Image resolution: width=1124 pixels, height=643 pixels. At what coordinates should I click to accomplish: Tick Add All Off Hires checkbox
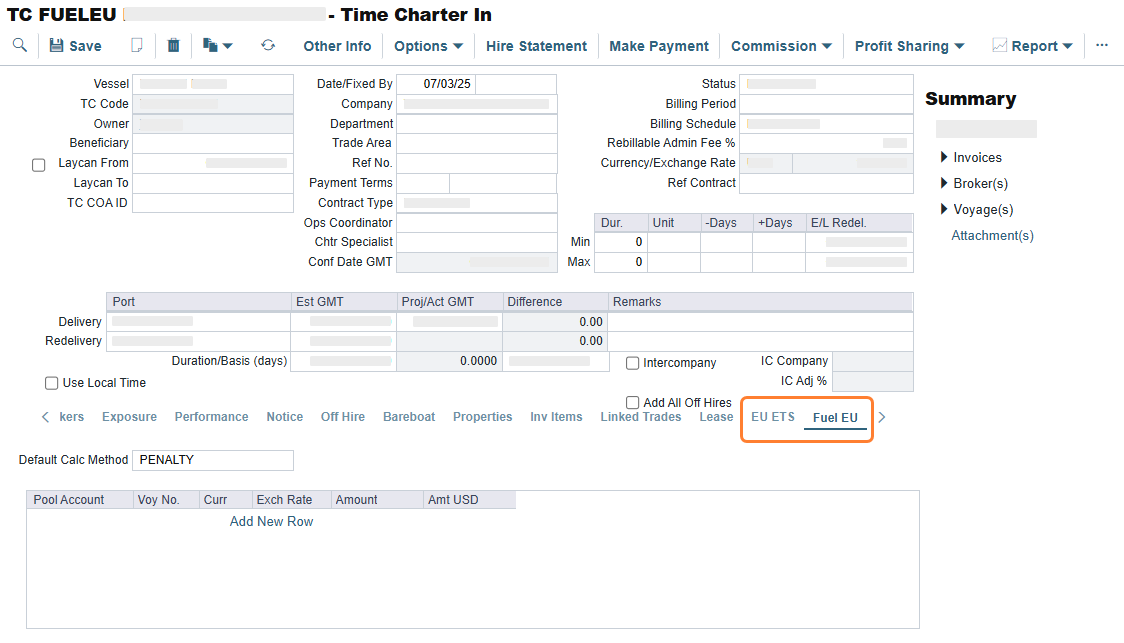click(633, 403)
